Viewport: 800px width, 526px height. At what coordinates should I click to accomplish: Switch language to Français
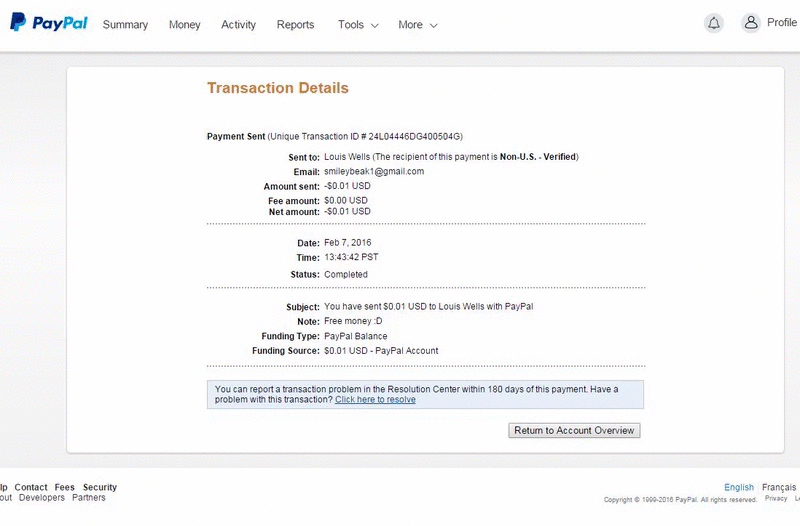[779, 487]
